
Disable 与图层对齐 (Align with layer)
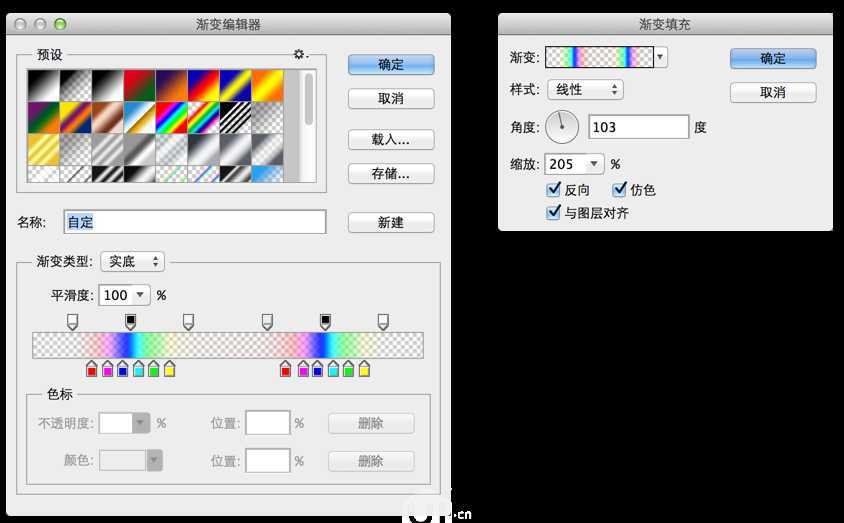click(x=554, y=212)
